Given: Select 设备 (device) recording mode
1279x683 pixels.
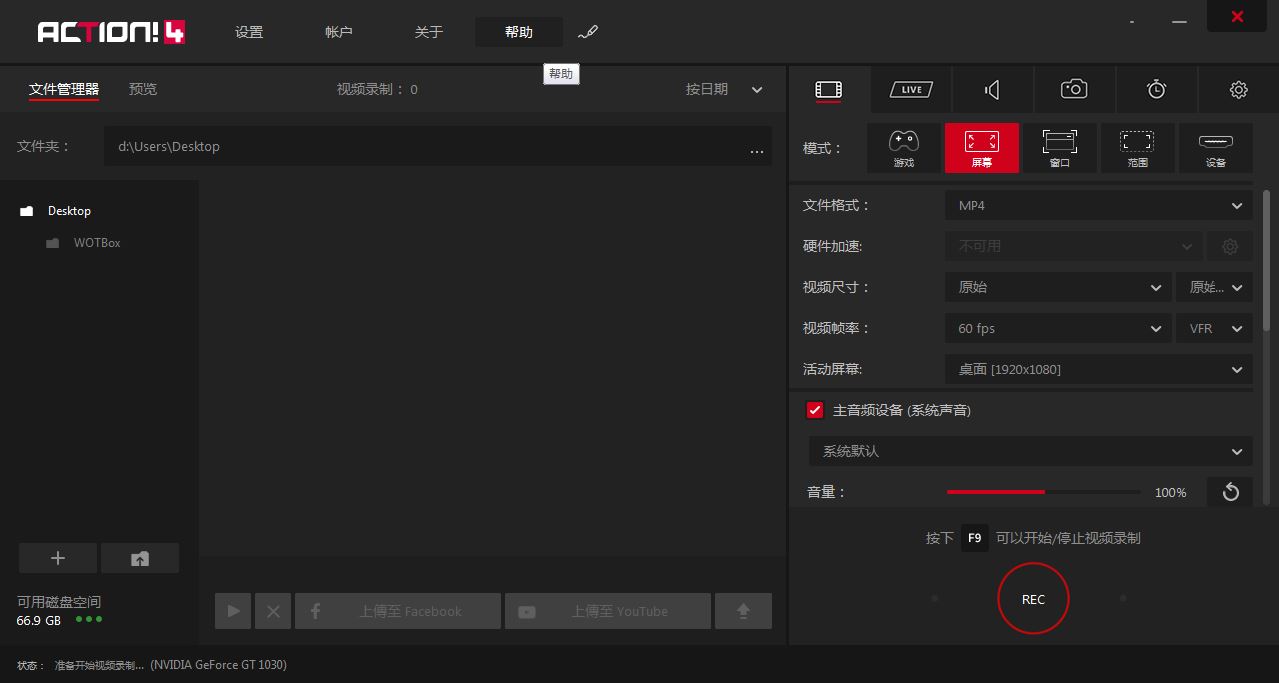Looking at the screenshot, I should tap(1215, 148).
